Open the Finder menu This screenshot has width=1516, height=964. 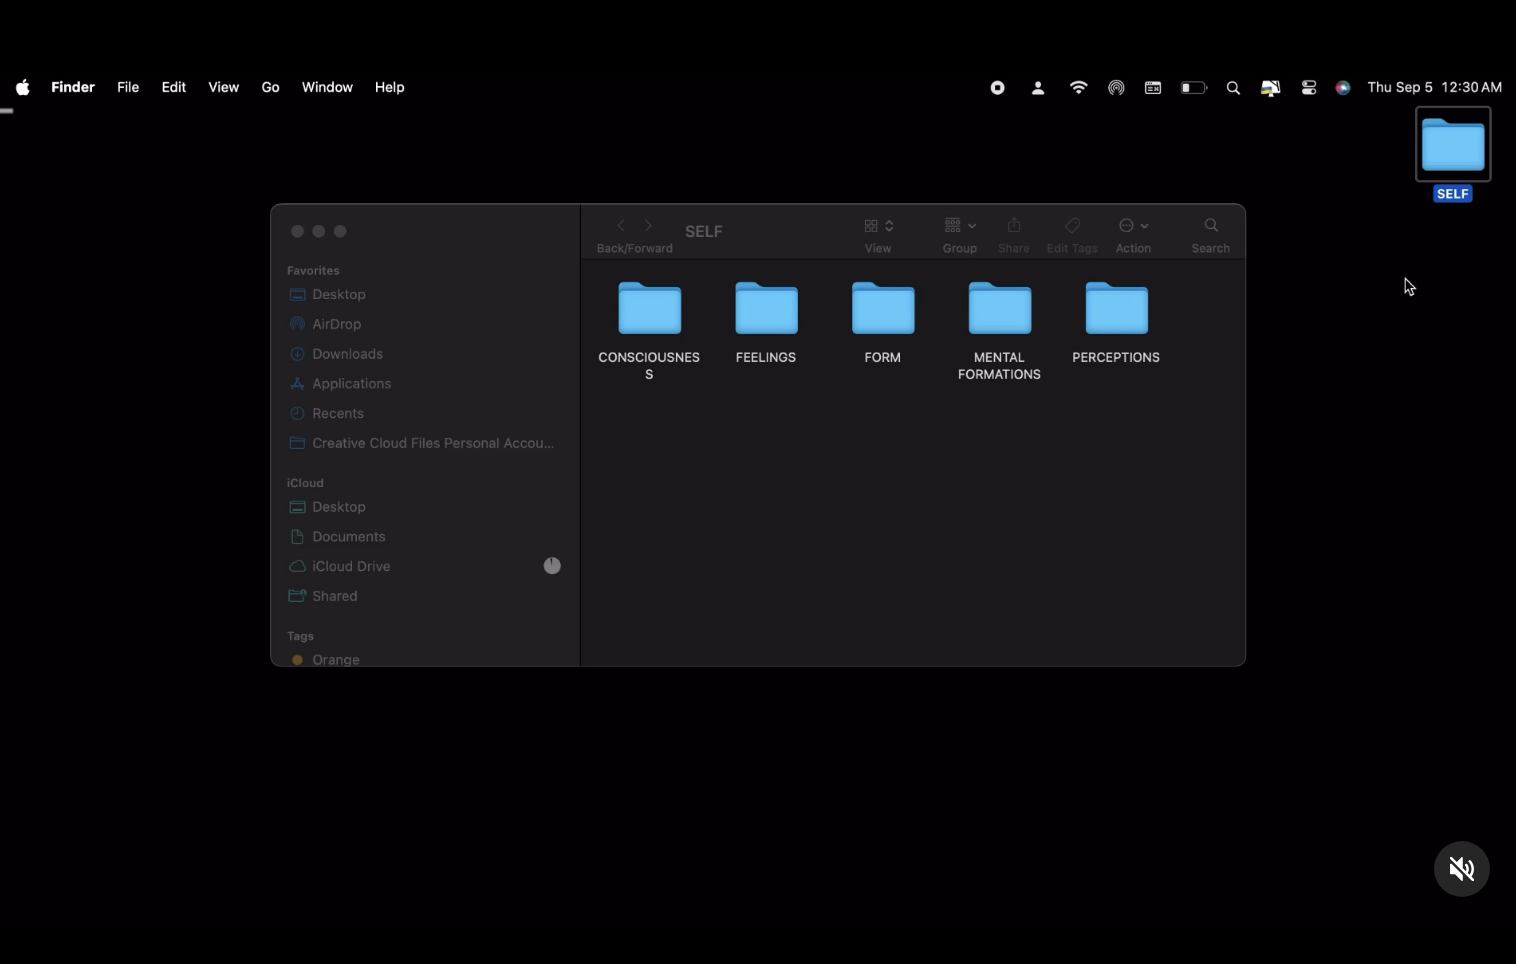[x=73, y=87]
